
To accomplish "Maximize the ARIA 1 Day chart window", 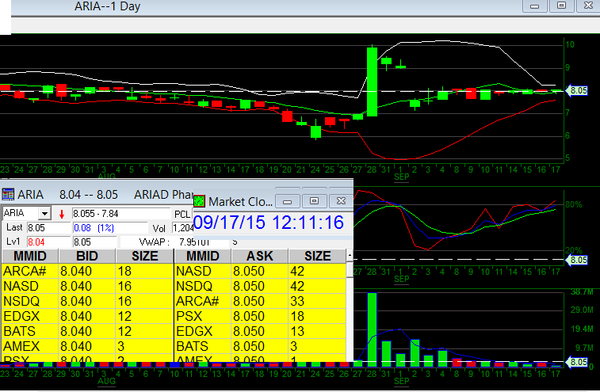I will pyautogui.click(x=561, y=5).
